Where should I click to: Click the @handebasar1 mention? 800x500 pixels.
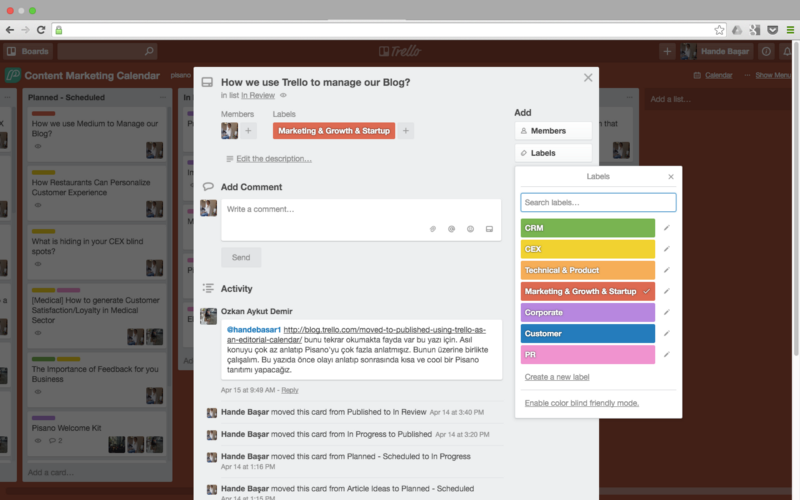click(x=254, y=330)
